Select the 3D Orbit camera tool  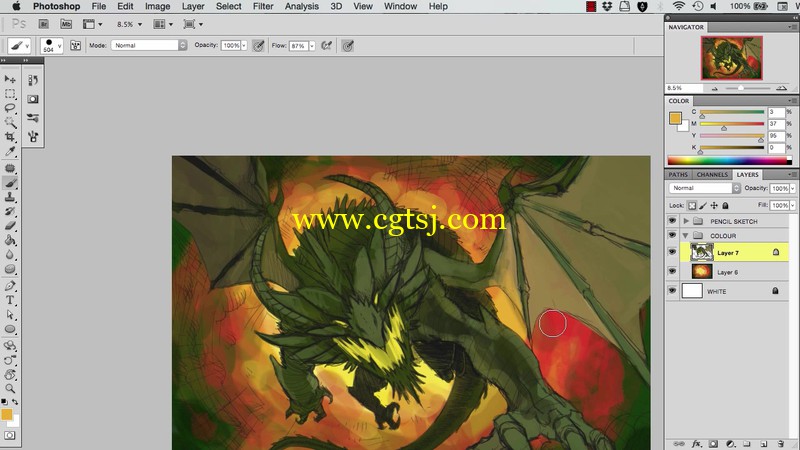[10, 360]
